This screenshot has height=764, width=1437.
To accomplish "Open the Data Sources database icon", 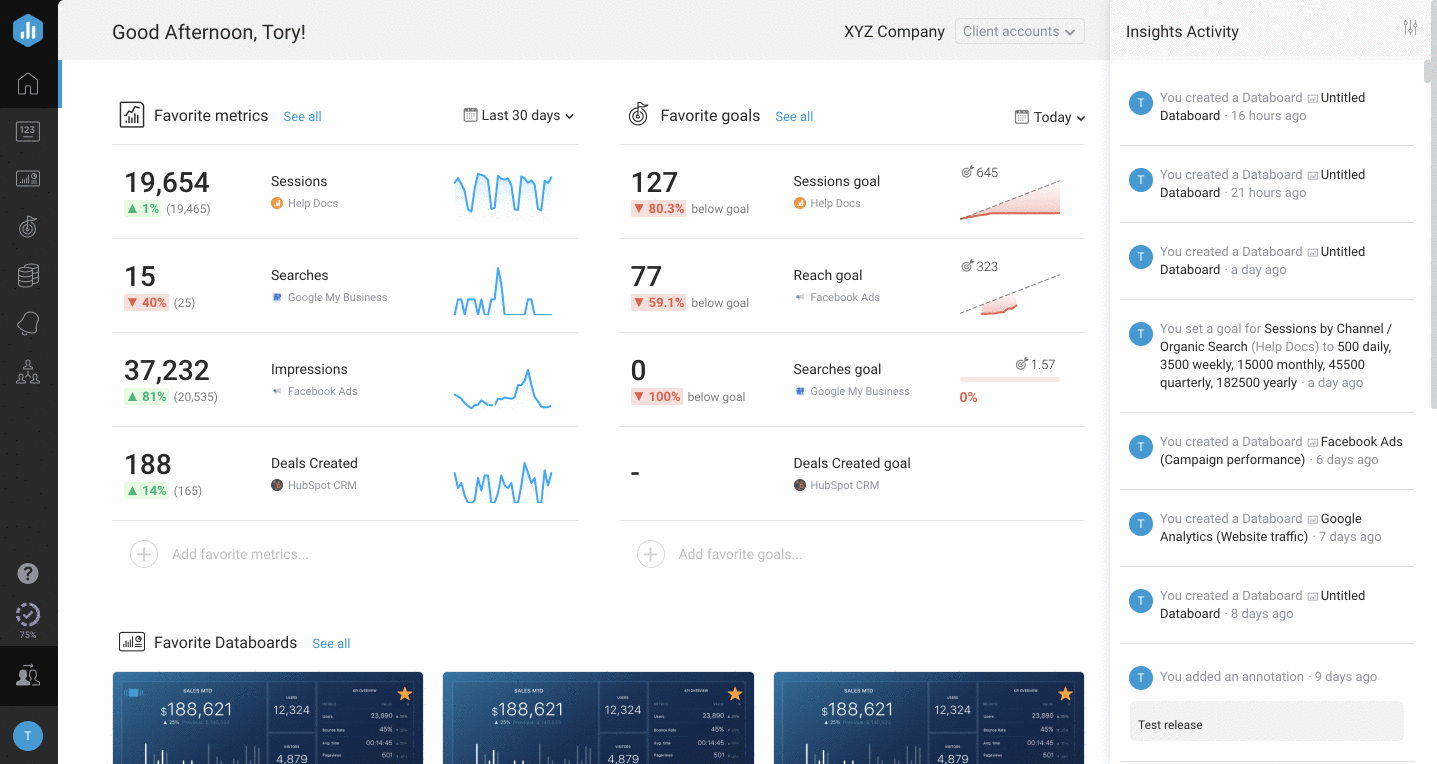I will pyautogui.click(x=28, y=275).
